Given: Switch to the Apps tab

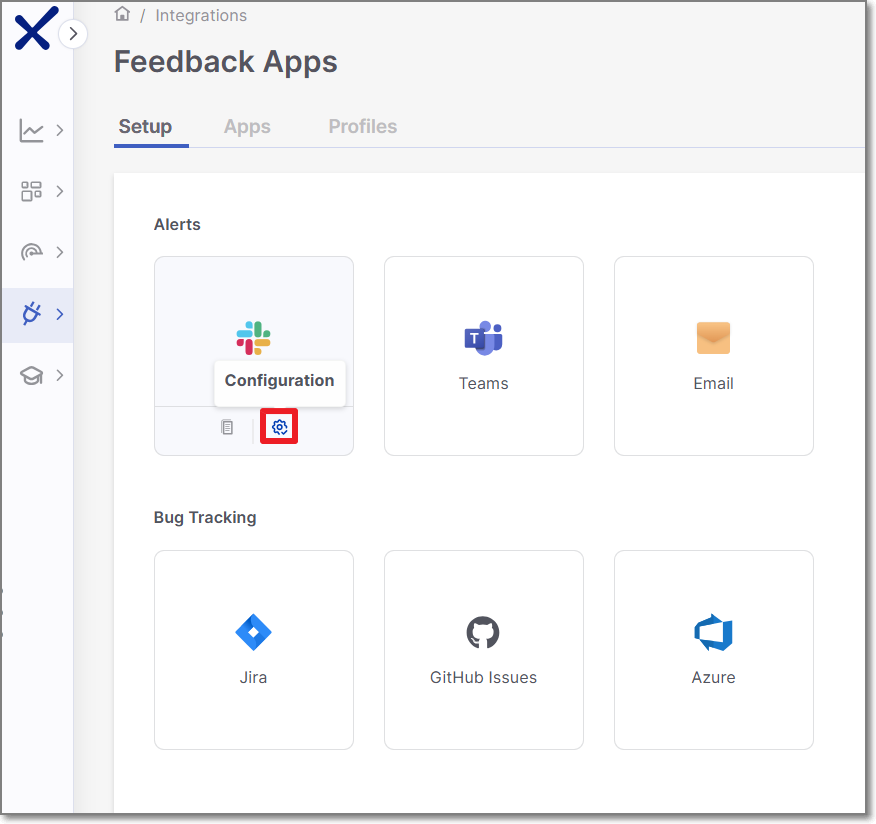Looking at the screenshot, I should (247, 127).
